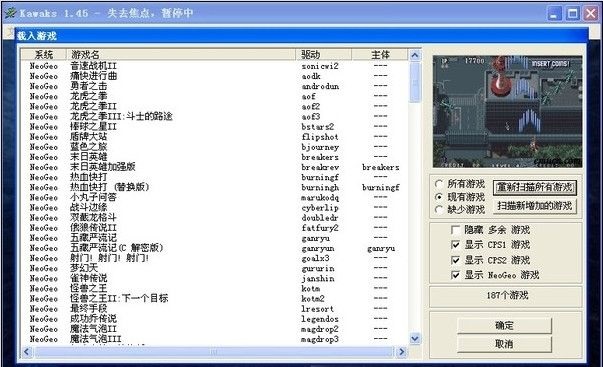Select the game 音速战机II

[x=214, y=66]
